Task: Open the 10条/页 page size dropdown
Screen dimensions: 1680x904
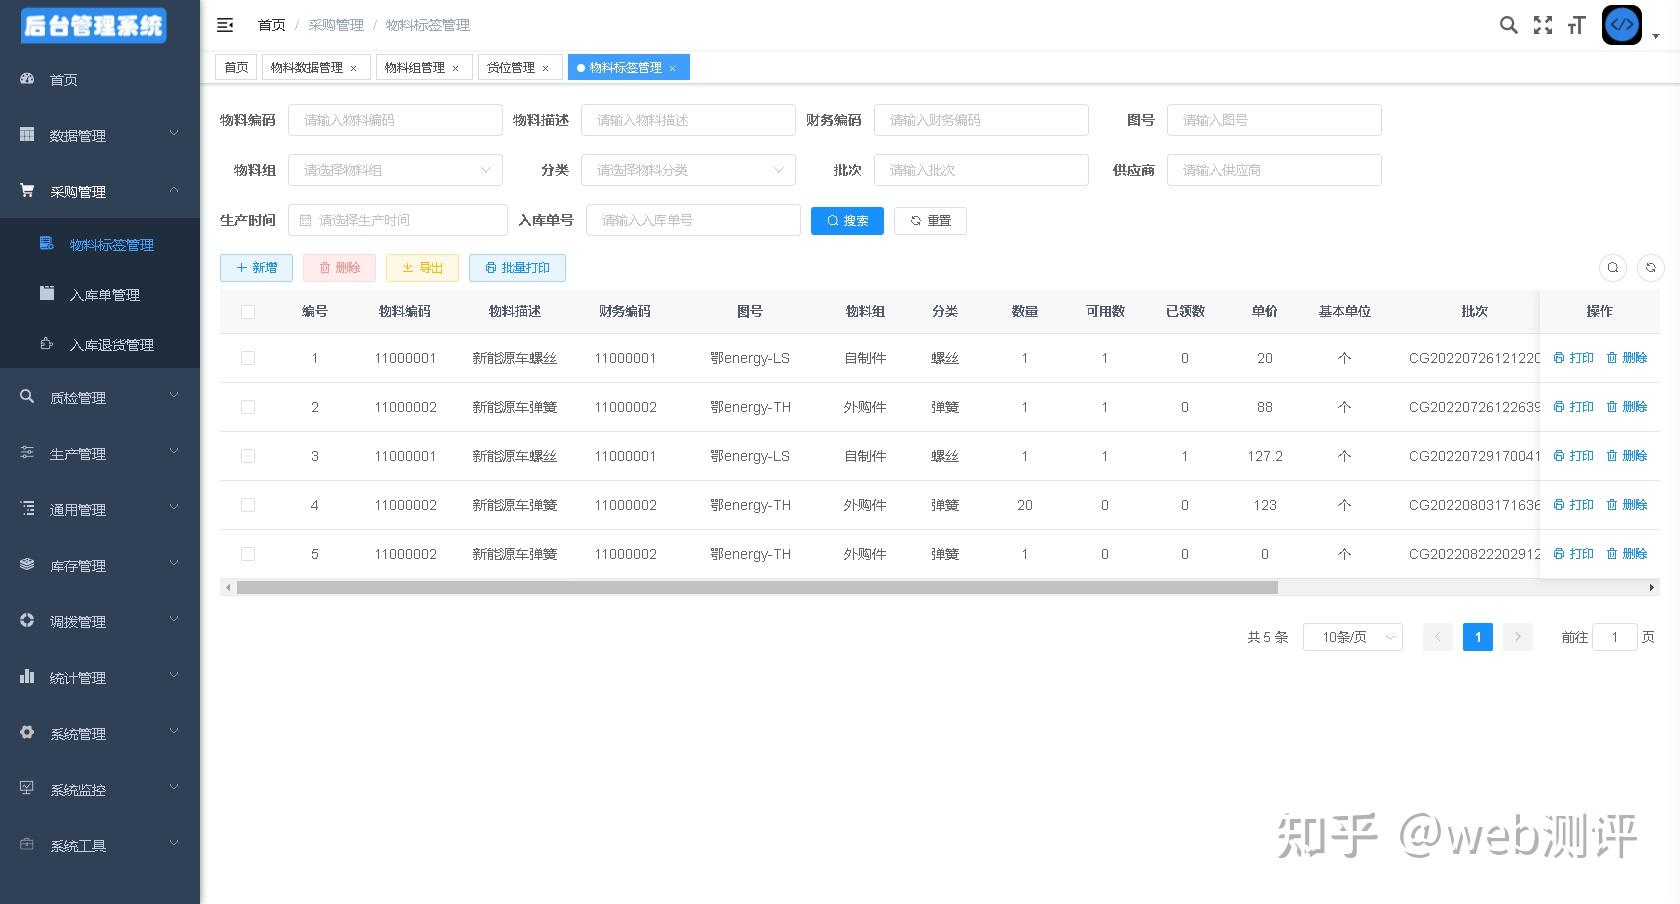Action: coord(1352,637)
